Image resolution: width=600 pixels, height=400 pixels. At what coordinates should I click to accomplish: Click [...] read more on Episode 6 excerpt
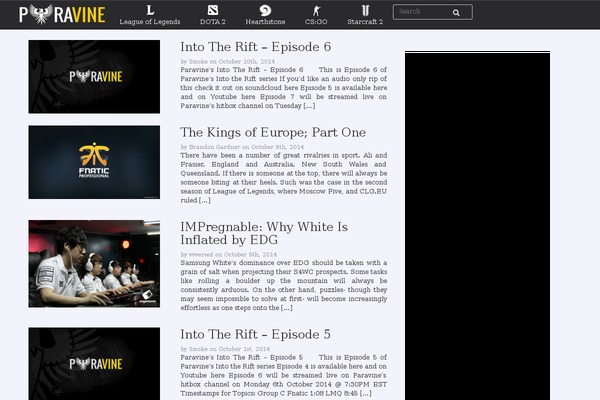coord(309,106)
